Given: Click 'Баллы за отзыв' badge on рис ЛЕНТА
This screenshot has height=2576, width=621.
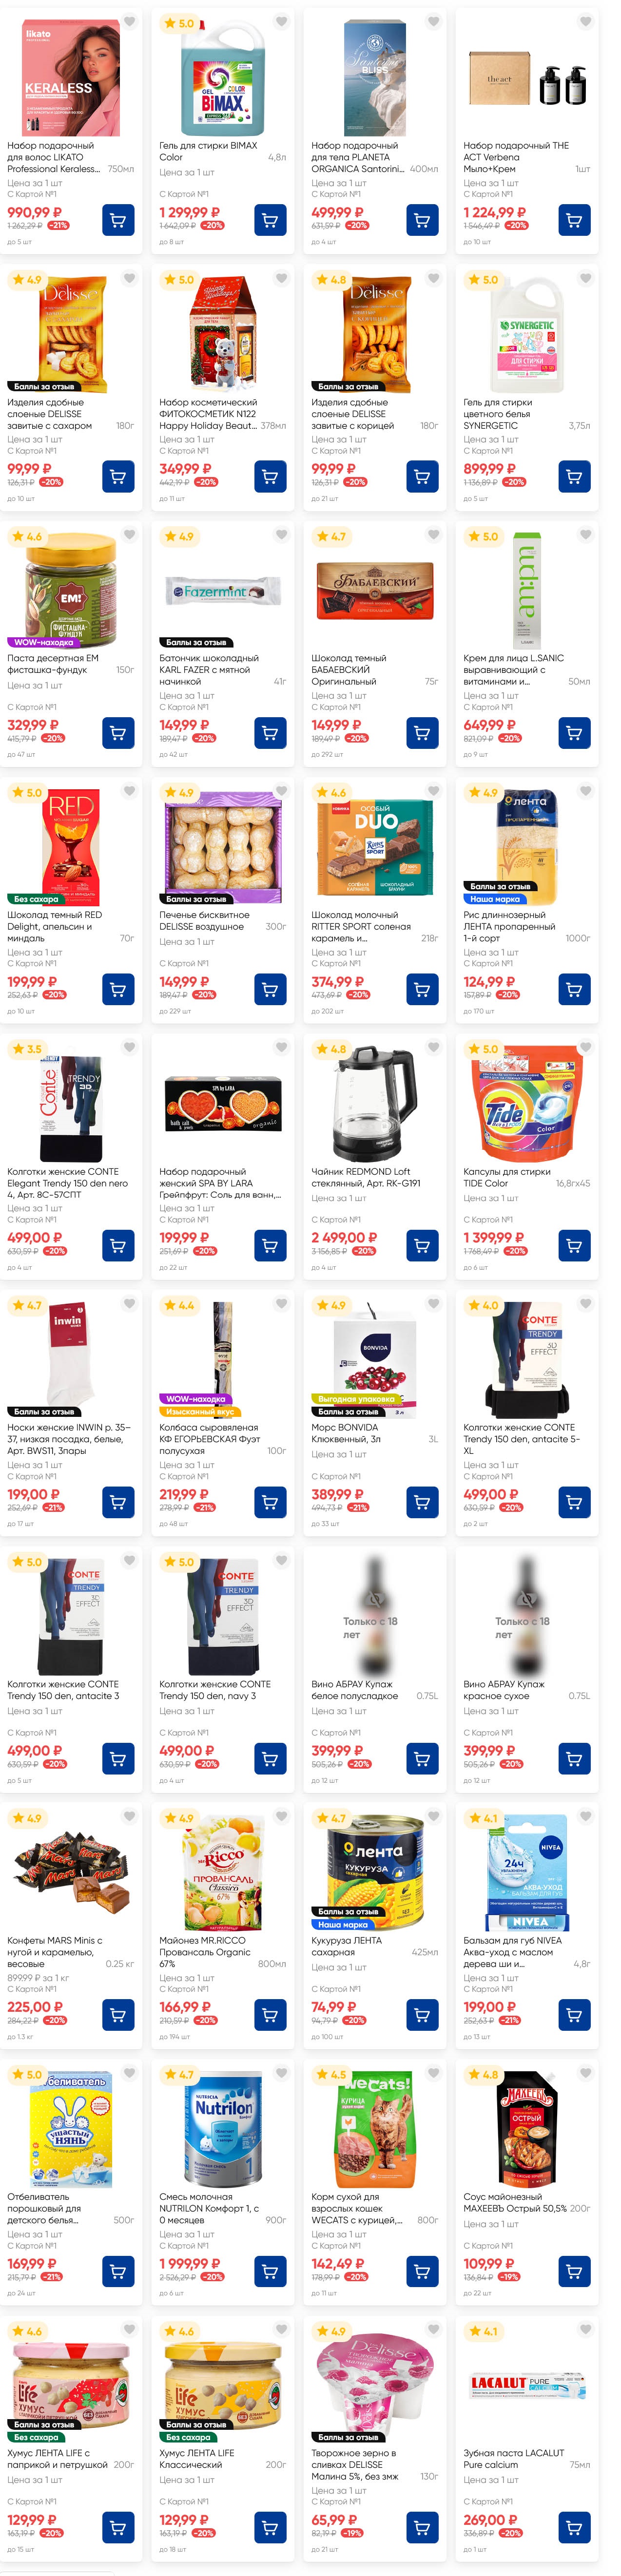Looking at the screenshot, I should [501, 886].
